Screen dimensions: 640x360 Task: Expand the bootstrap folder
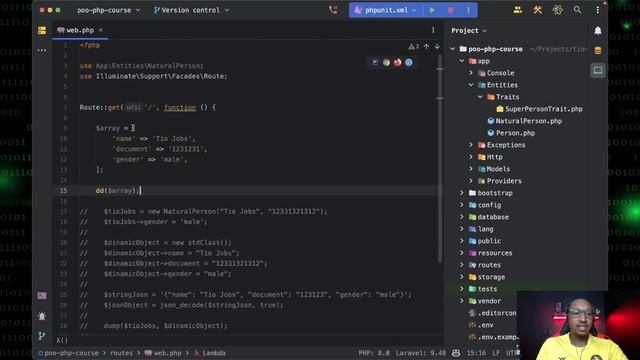click(462, 193)
